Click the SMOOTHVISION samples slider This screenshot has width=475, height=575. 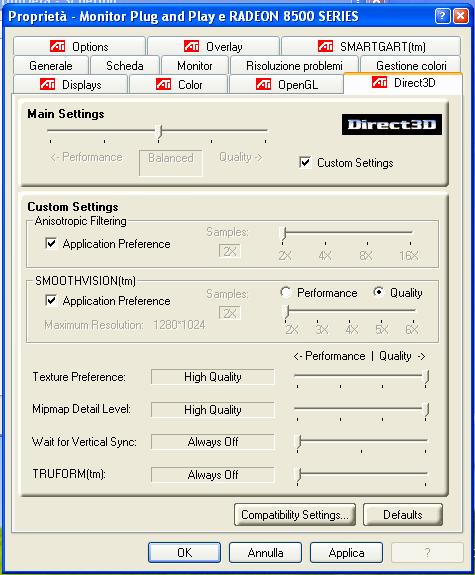tap(350, 311)
